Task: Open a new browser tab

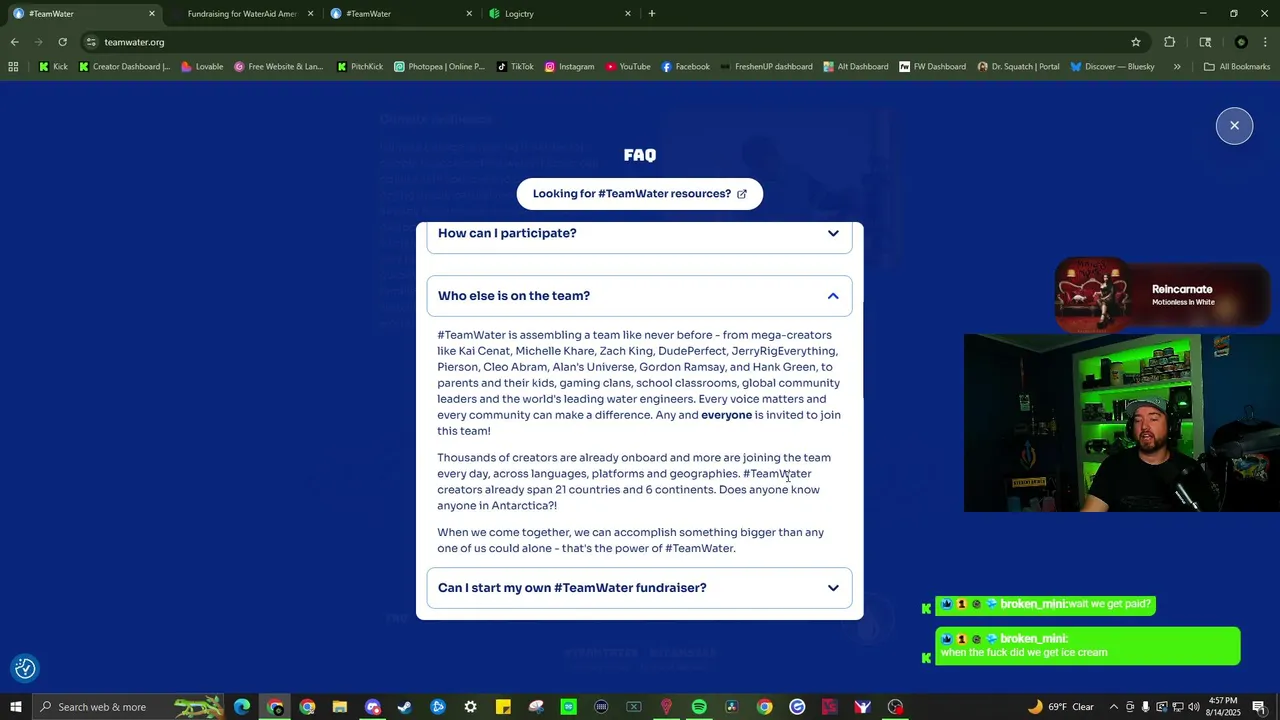Action: click(652, 13)
